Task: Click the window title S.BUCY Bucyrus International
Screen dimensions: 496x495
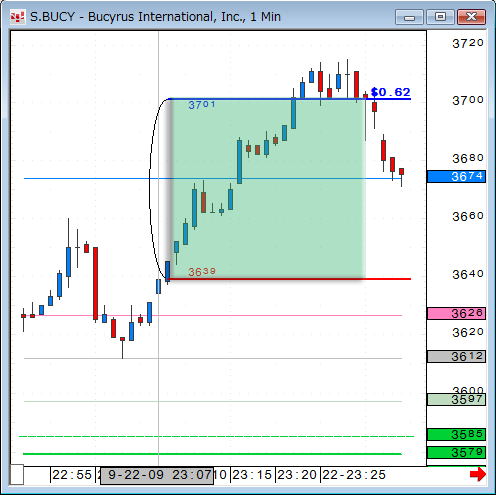Action: 155,17
